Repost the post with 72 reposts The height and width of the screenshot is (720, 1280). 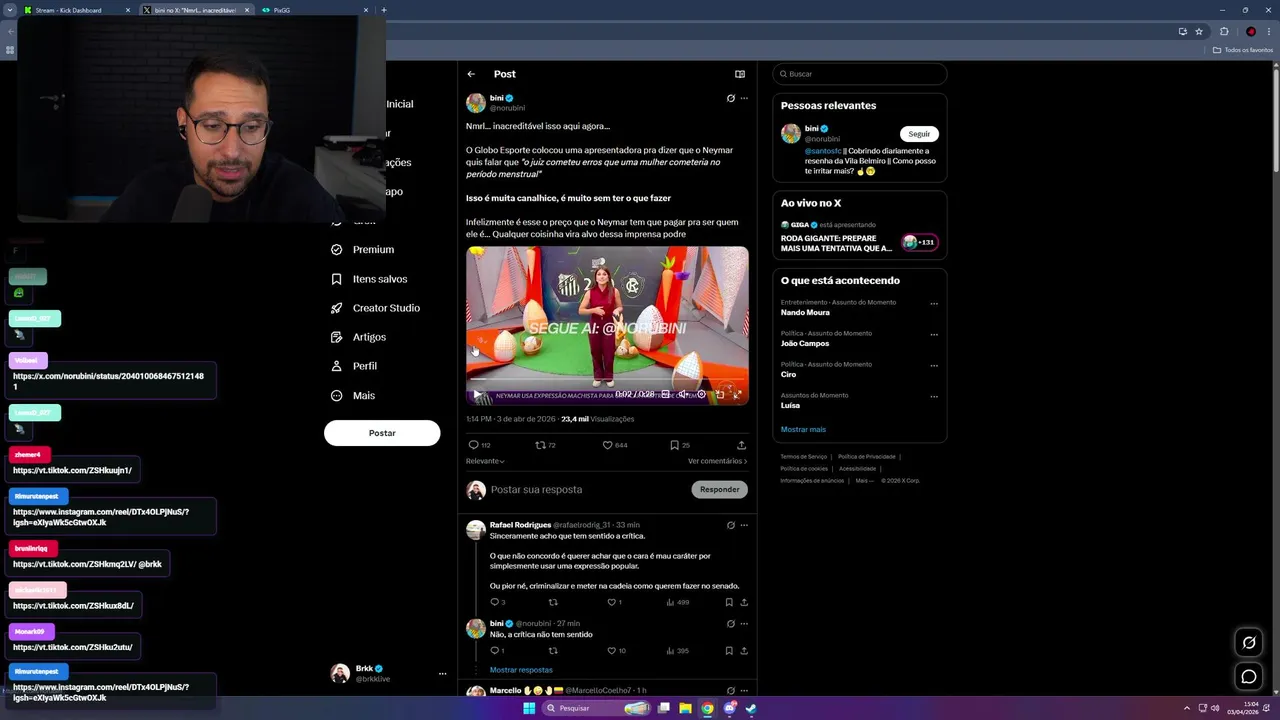pos(545,445)
